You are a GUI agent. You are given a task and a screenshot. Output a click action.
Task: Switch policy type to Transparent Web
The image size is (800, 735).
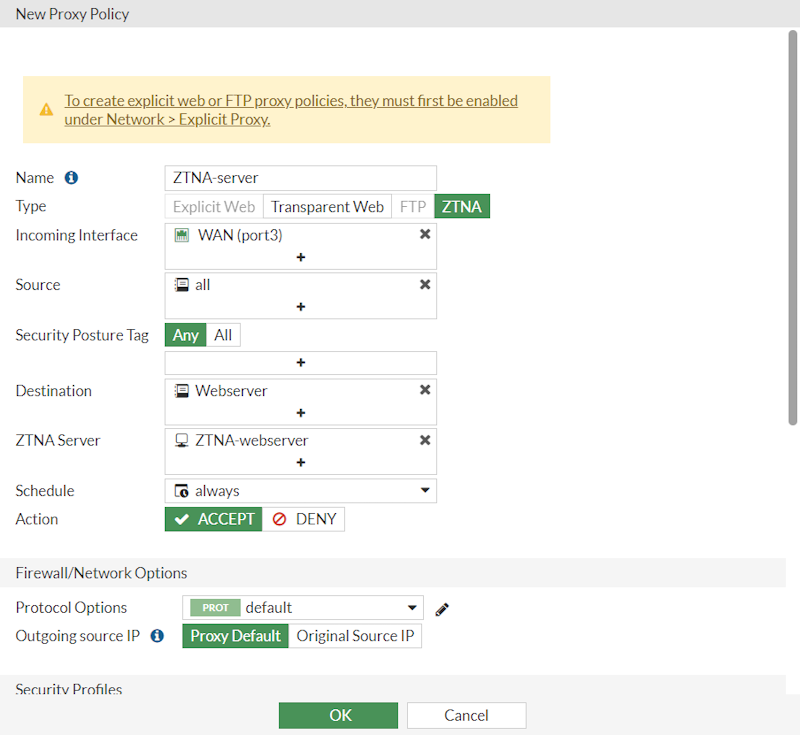tap(327, 206)
